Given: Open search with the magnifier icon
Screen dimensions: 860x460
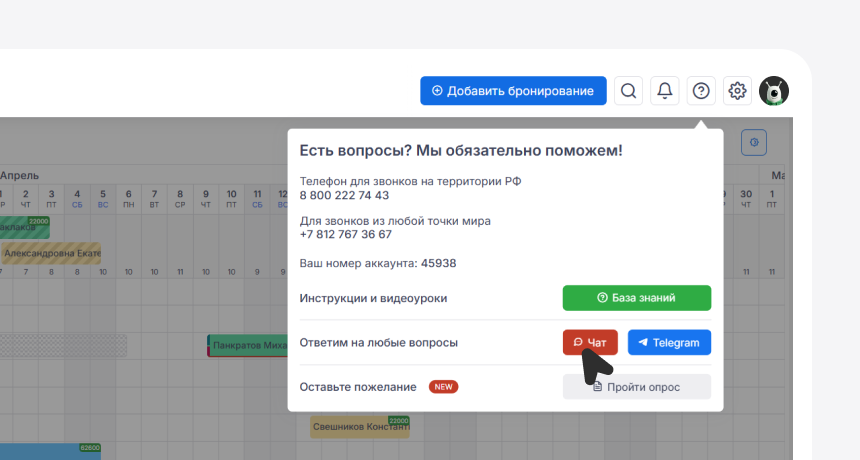Looking at the screenshot, I should click(628, 91).
